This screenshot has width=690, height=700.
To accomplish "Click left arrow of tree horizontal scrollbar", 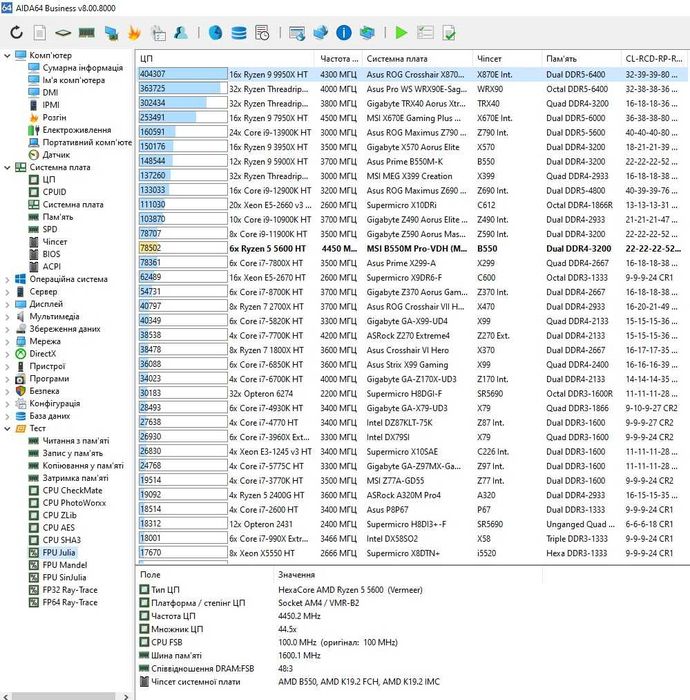I will click(x=5, y=696).
